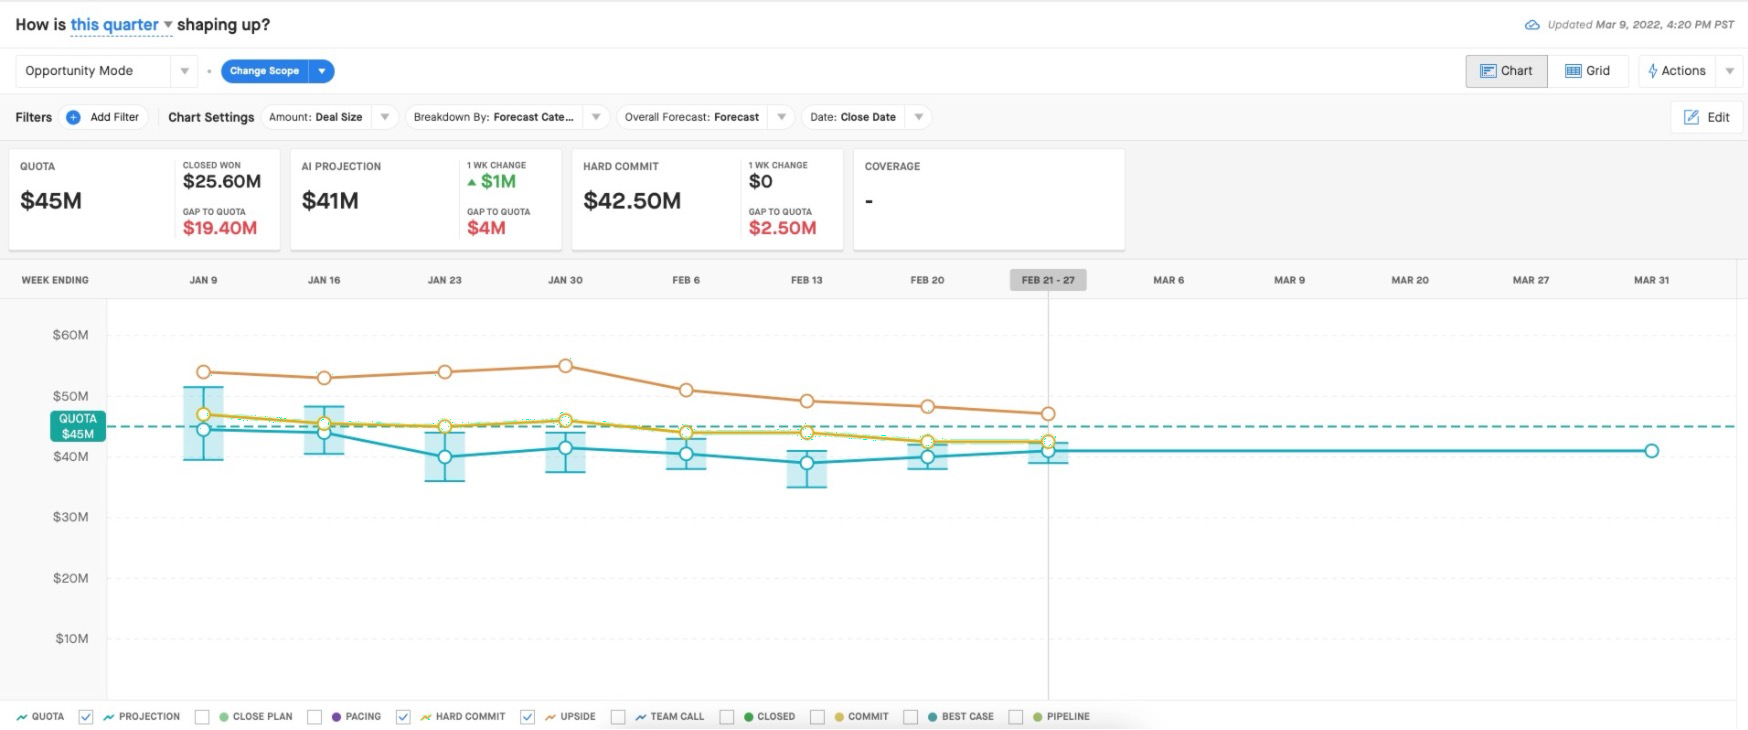Click the green QUOTA $45M axis marker

(78, 427)
